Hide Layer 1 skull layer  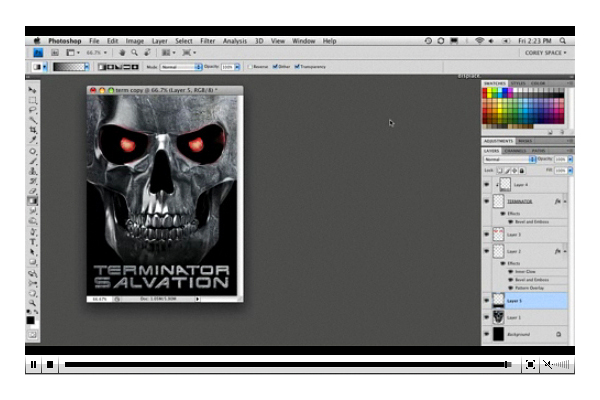(487, 317)
